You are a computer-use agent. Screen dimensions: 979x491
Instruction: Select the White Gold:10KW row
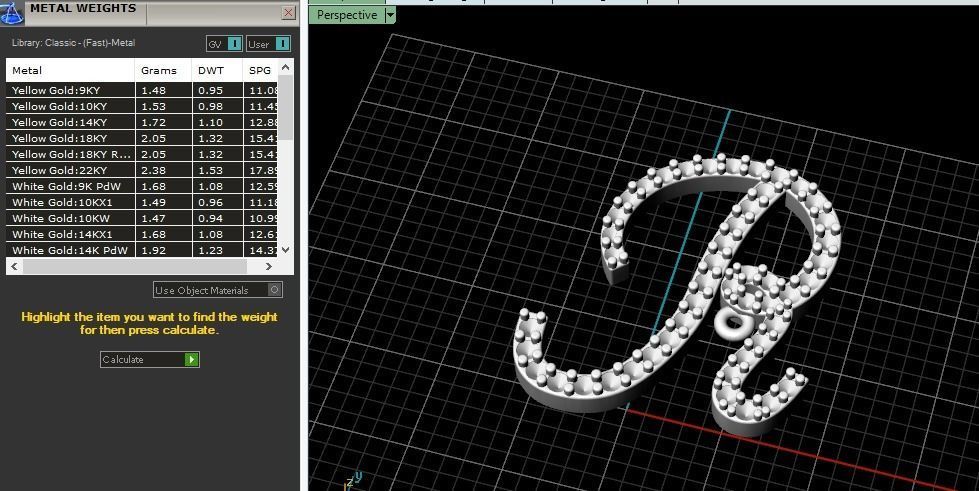coord(142,218)
